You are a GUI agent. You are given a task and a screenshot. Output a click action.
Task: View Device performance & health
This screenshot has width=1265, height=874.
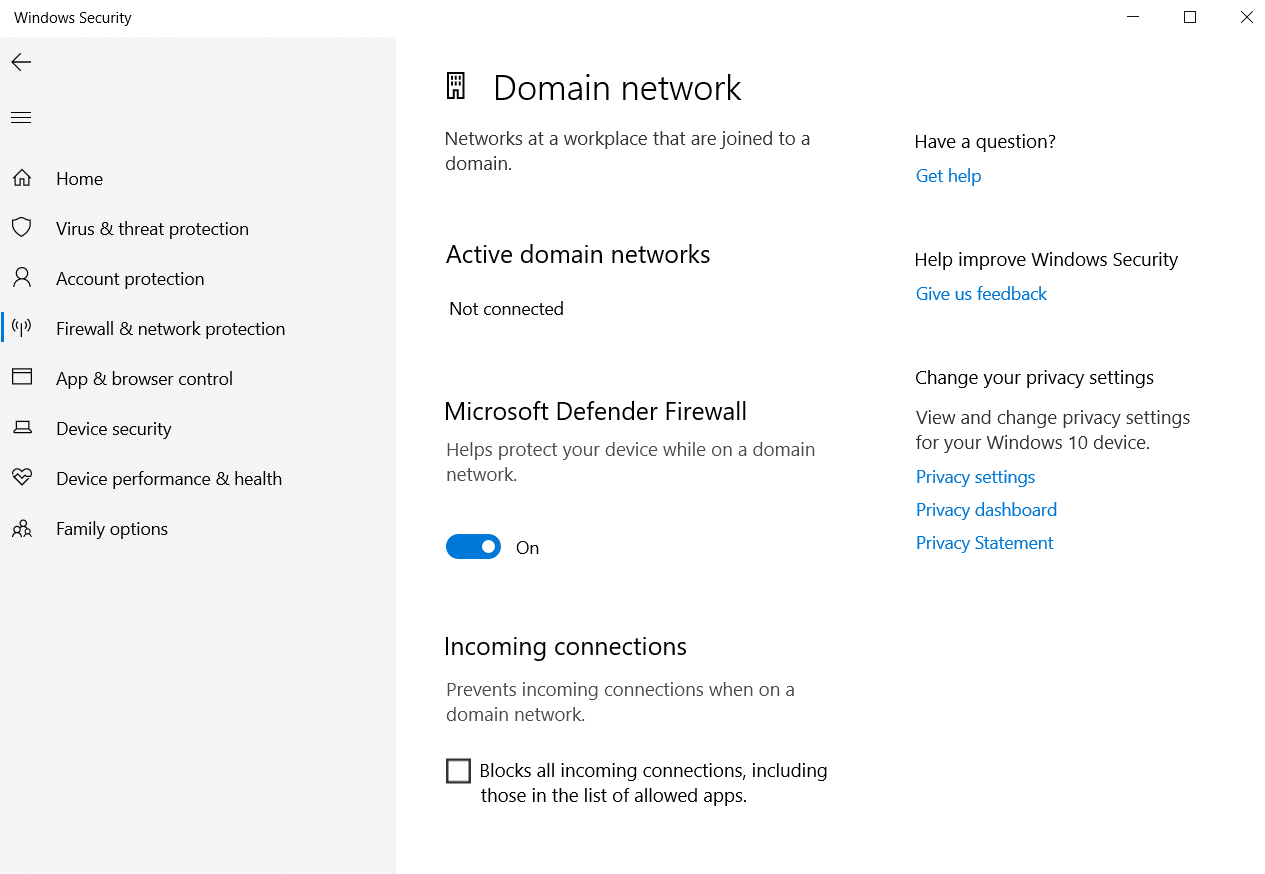click(169, 478)
